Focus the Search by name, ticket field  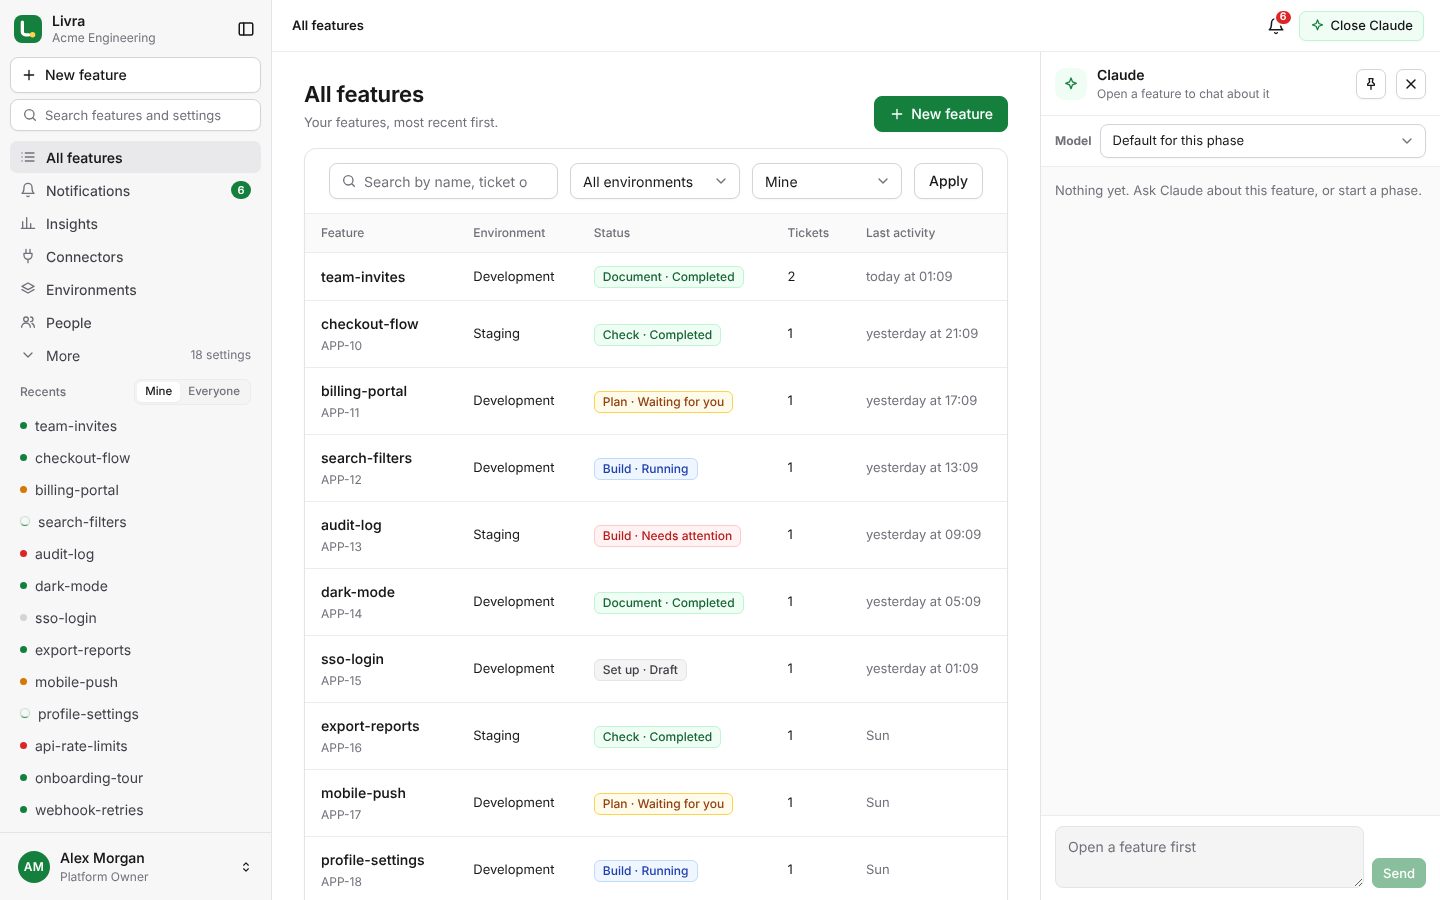click(x=443, y=182)
